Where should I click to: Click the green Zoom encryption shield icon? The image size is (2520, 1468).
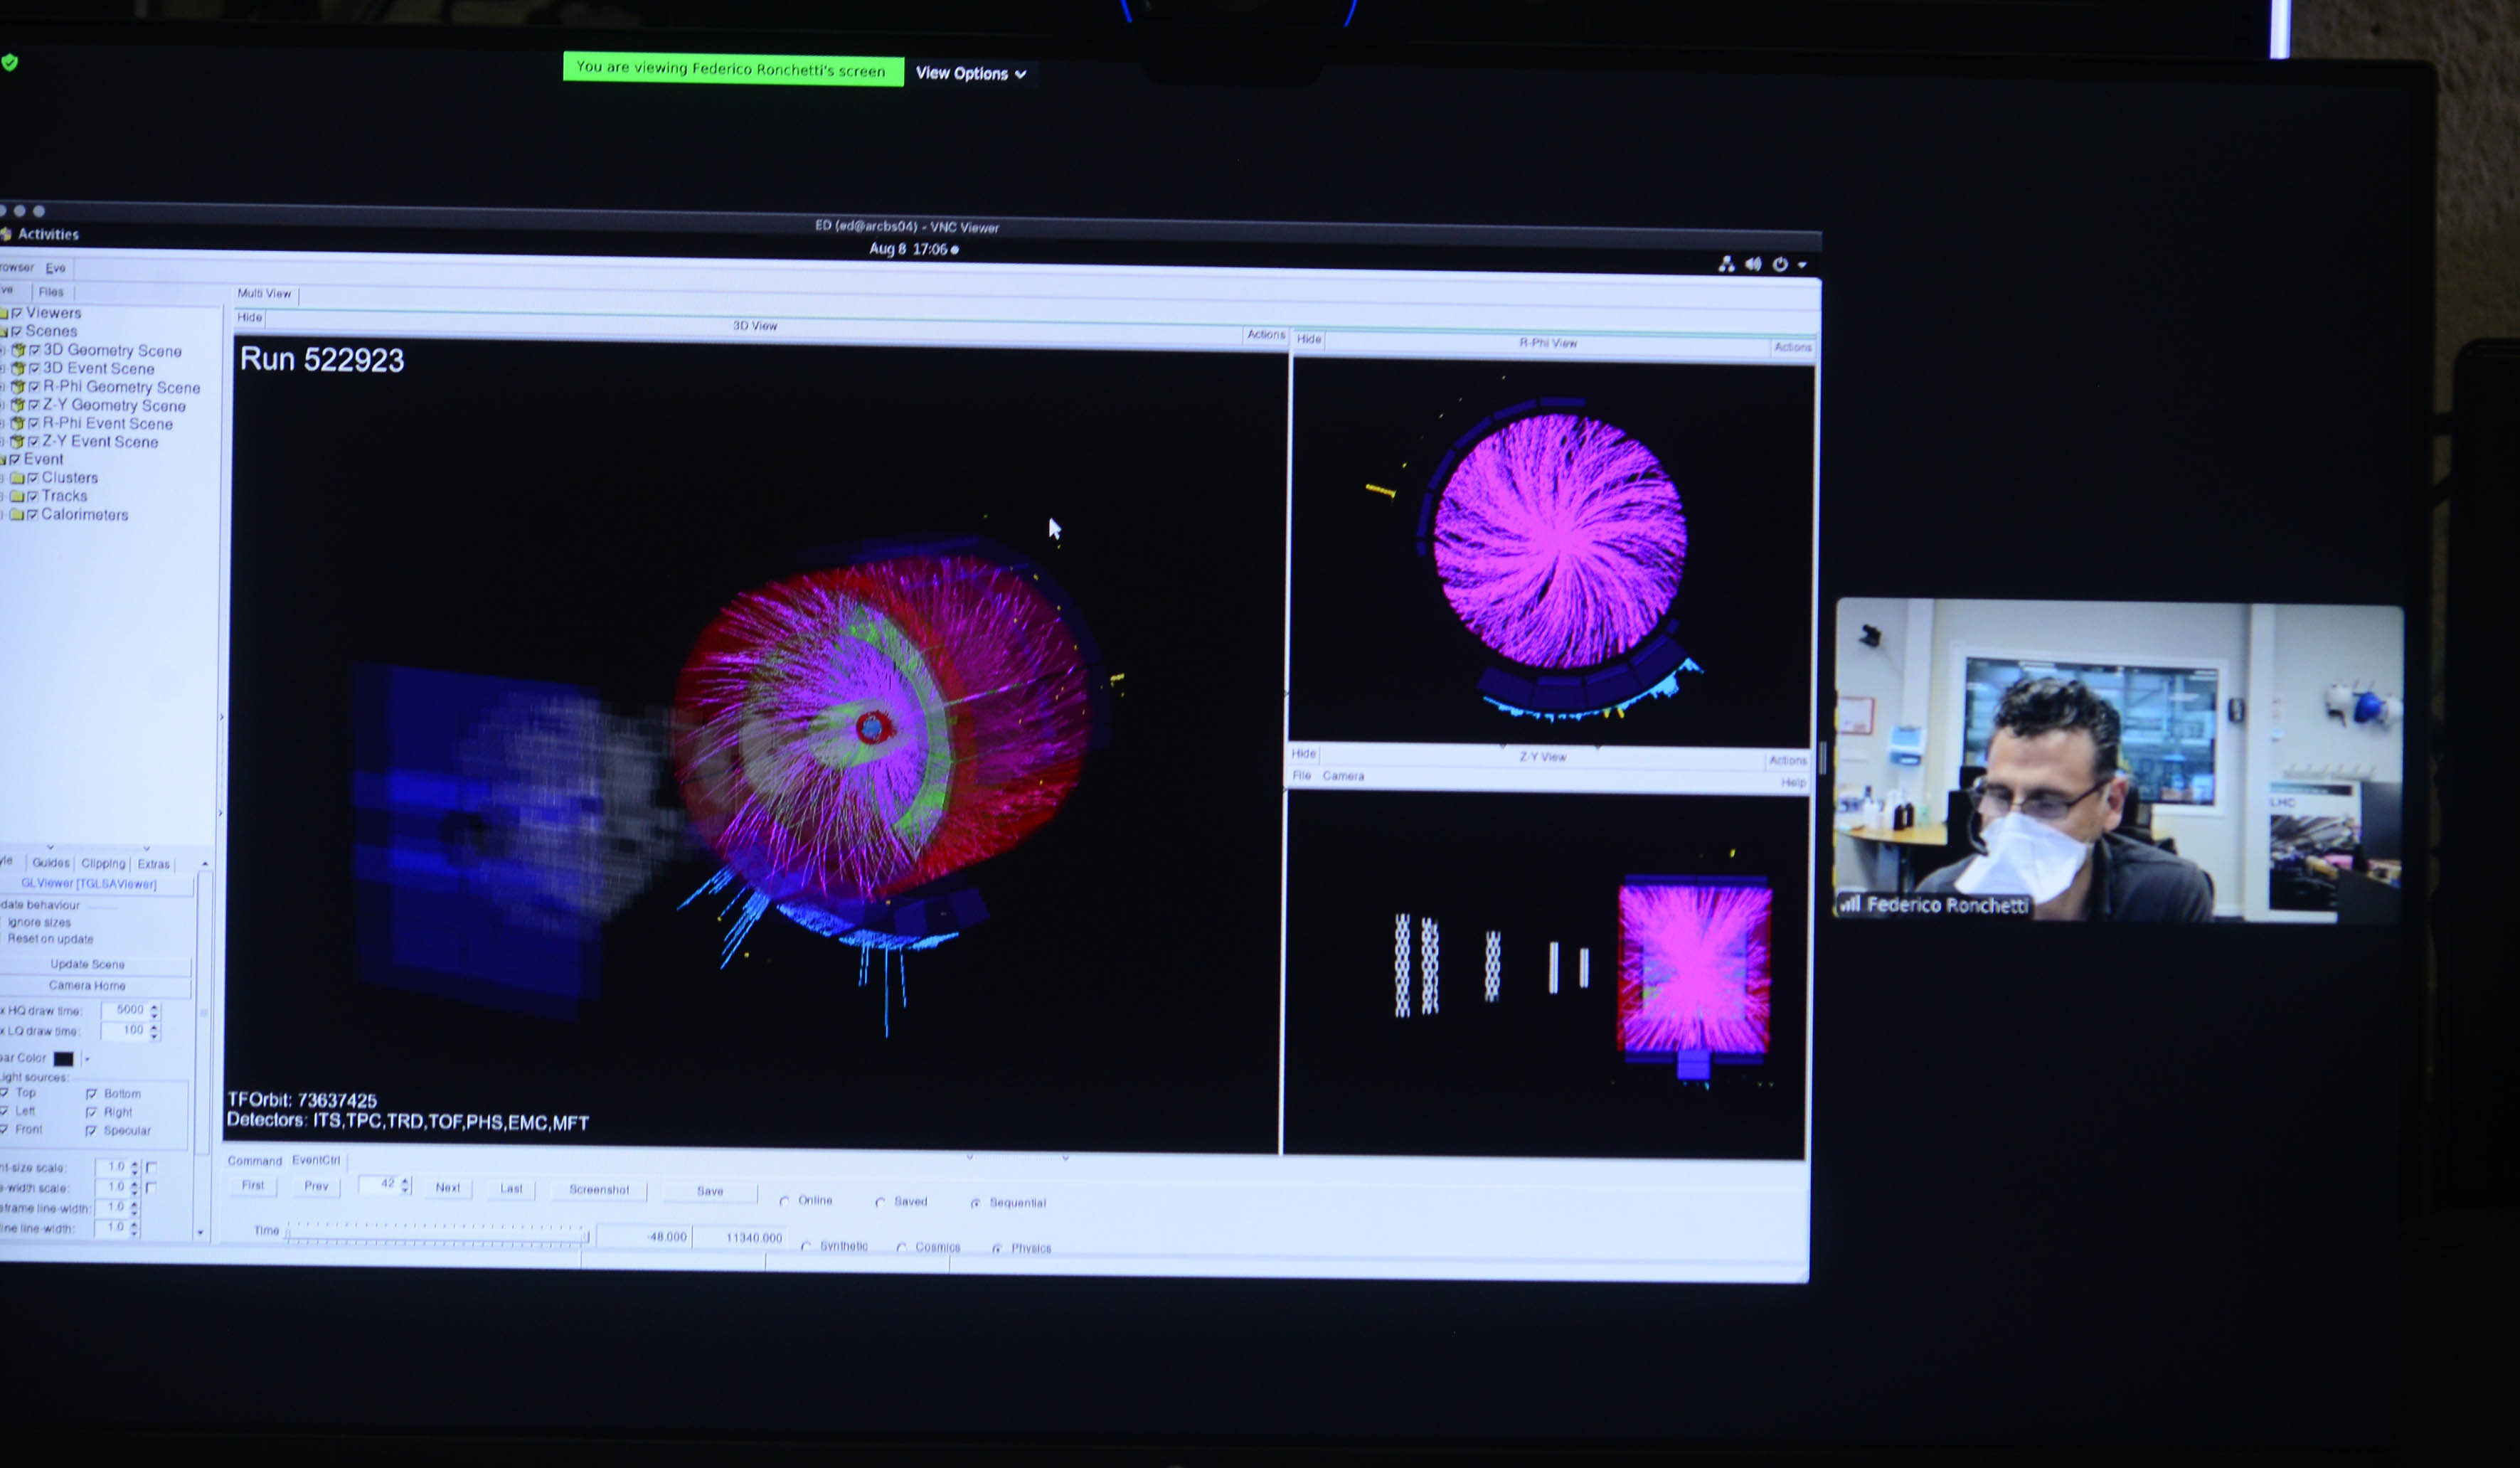coord(9,63)
